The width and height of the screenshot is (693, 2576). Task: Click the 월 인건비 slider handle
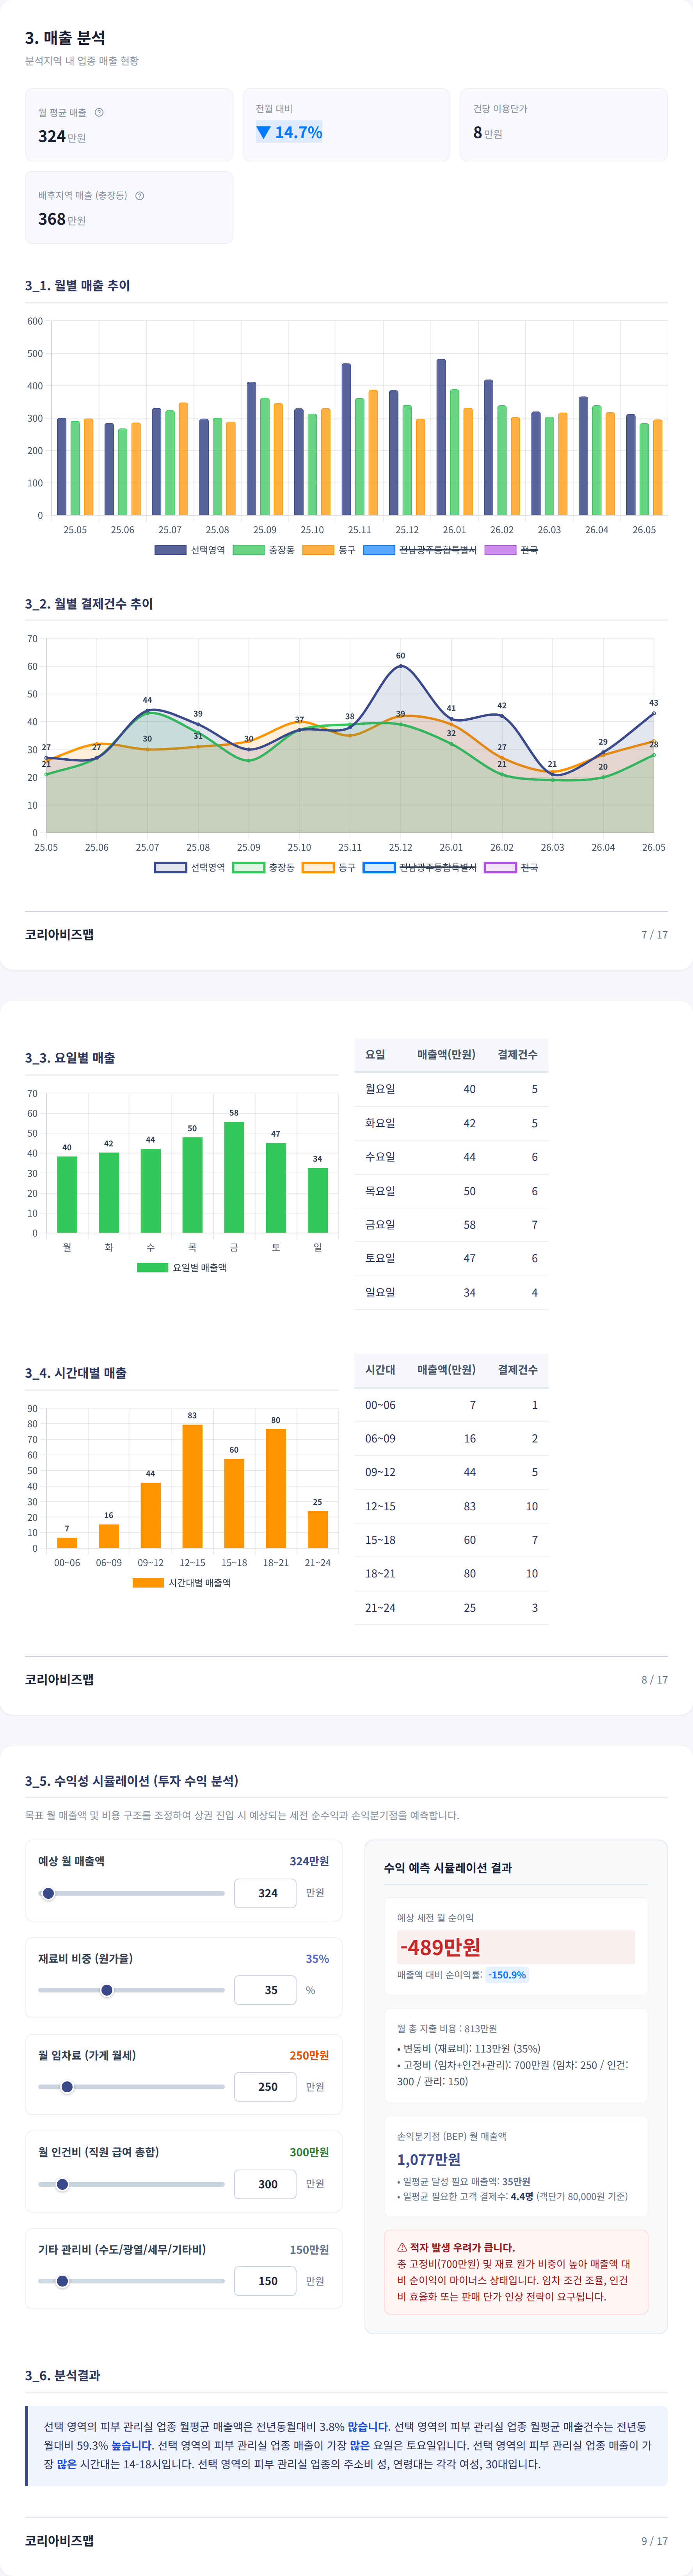(x=62, y=2184)
